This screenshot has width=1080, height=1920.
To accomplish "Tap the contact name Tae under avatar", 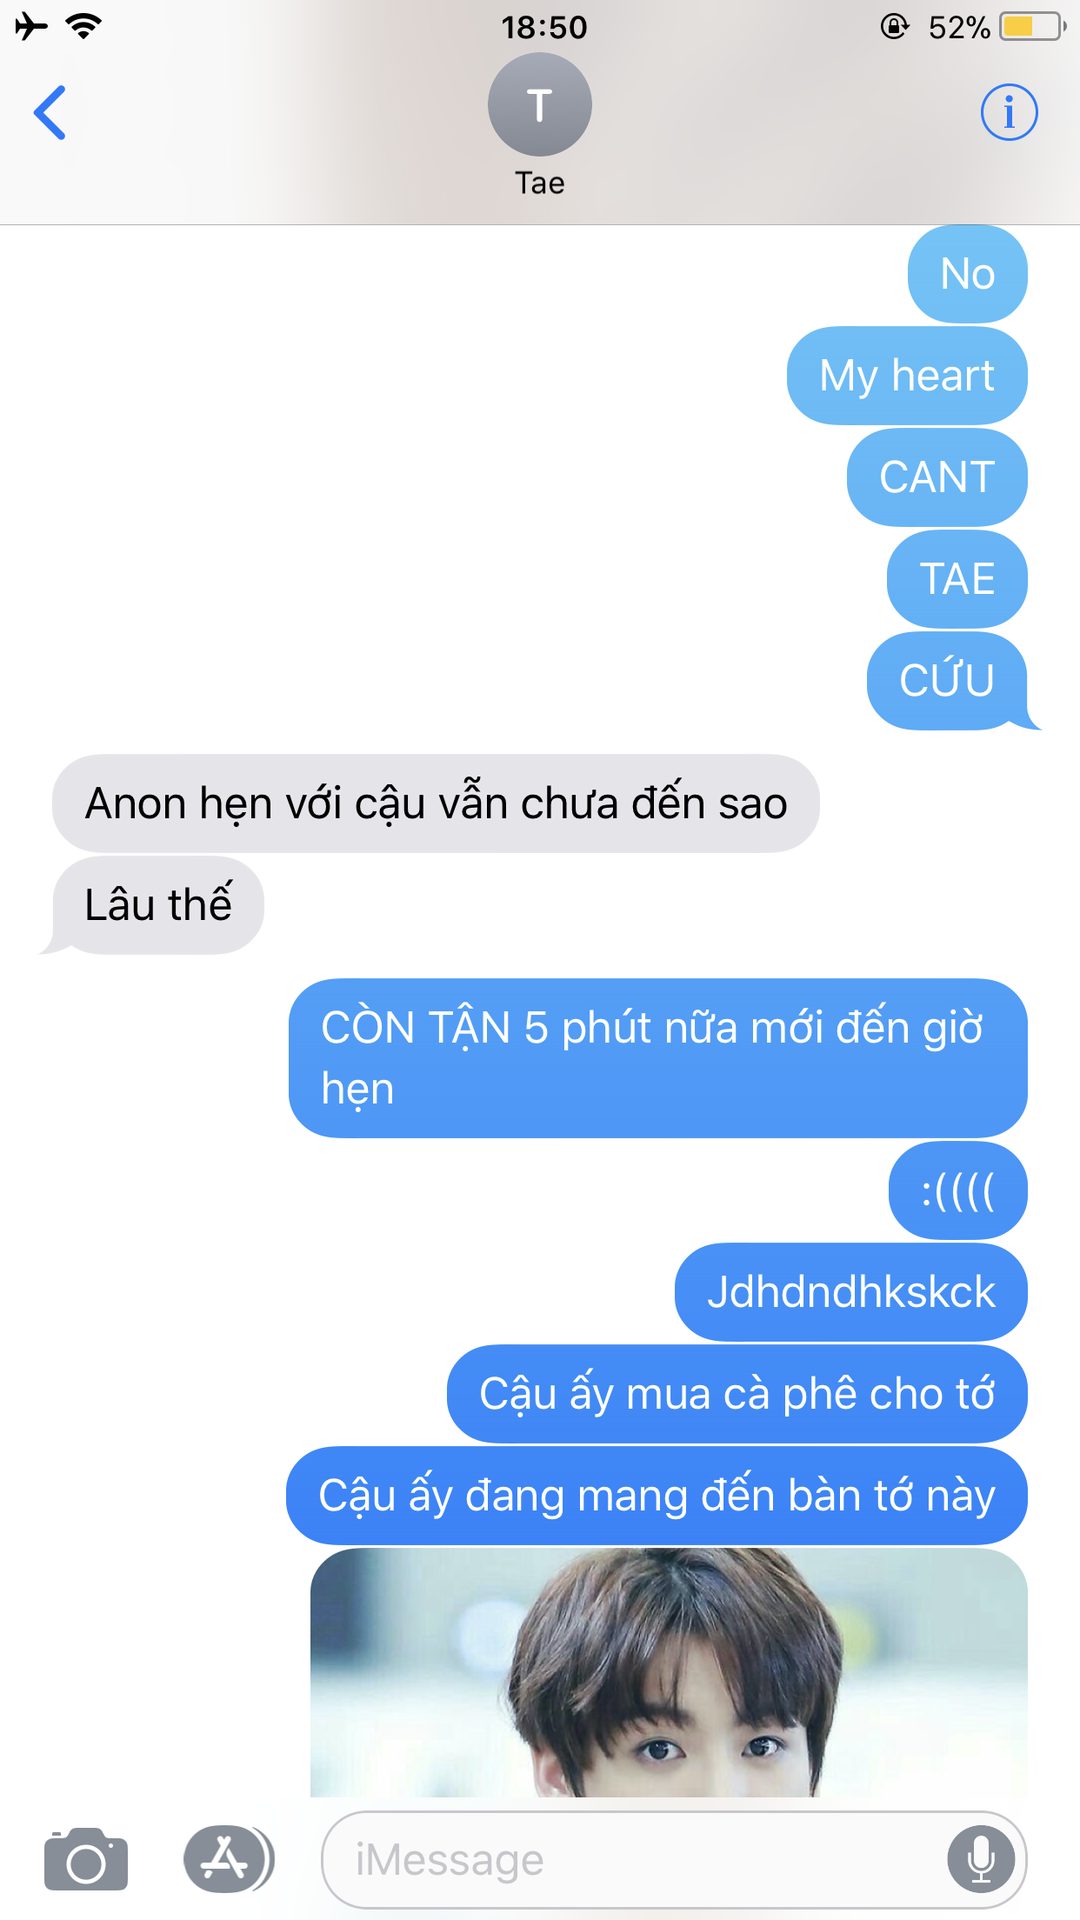I will point(540,183).
